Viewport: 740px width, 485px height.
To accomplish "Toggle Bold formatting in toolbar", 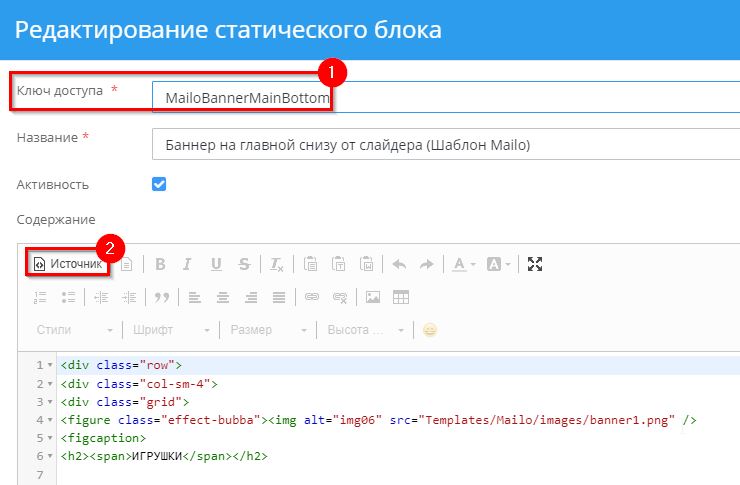I will point(159,264).
